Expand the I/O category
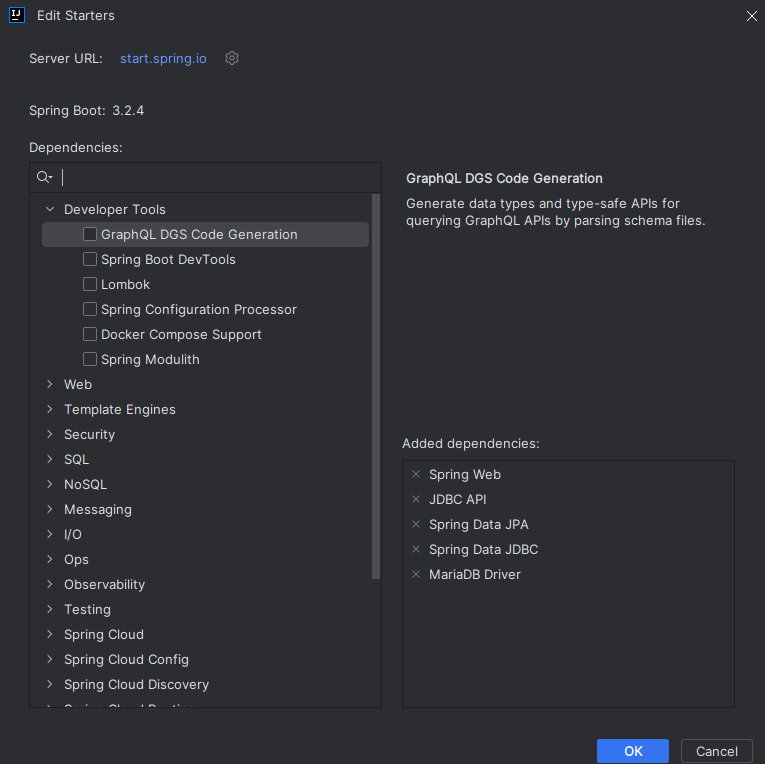 pyautogui.click(x=50, y=534)
